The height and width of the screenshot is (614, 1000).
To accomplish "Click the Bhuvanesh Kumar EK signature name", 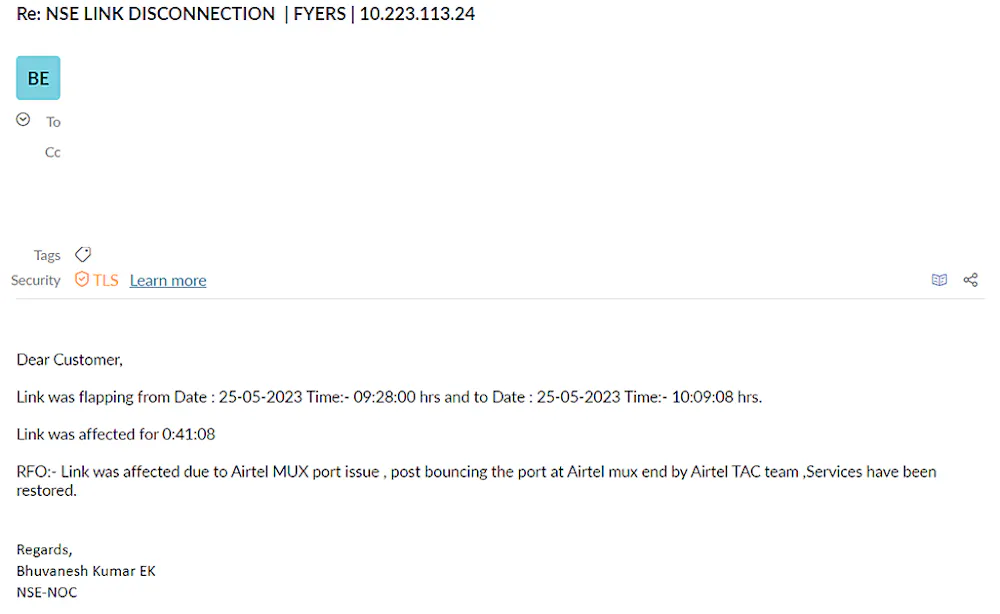I will 86,571.
